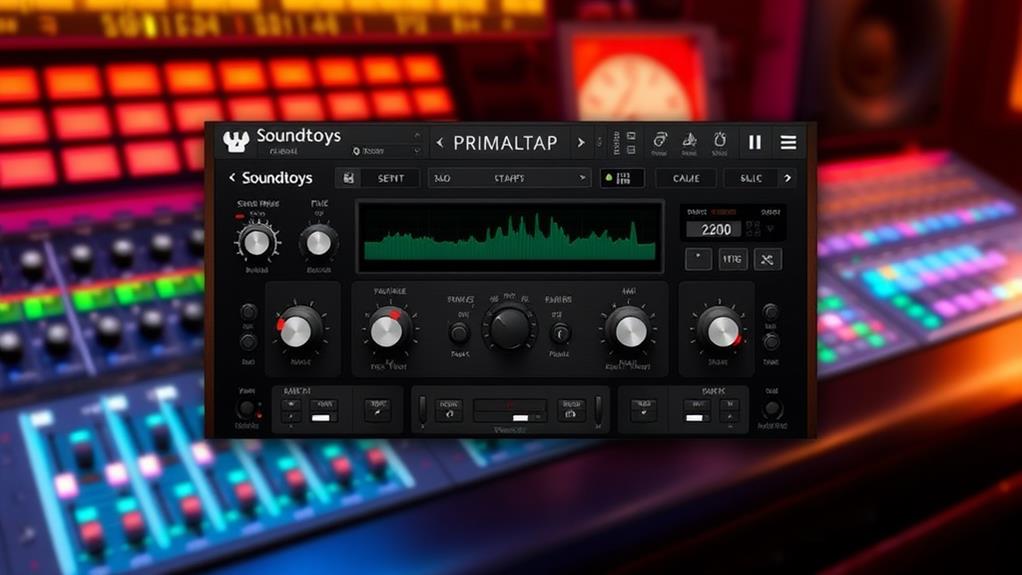Screen dimensions: 1022x575
Task: Click right chevron after the SLIC tab
Action: (x=787, y=178)
